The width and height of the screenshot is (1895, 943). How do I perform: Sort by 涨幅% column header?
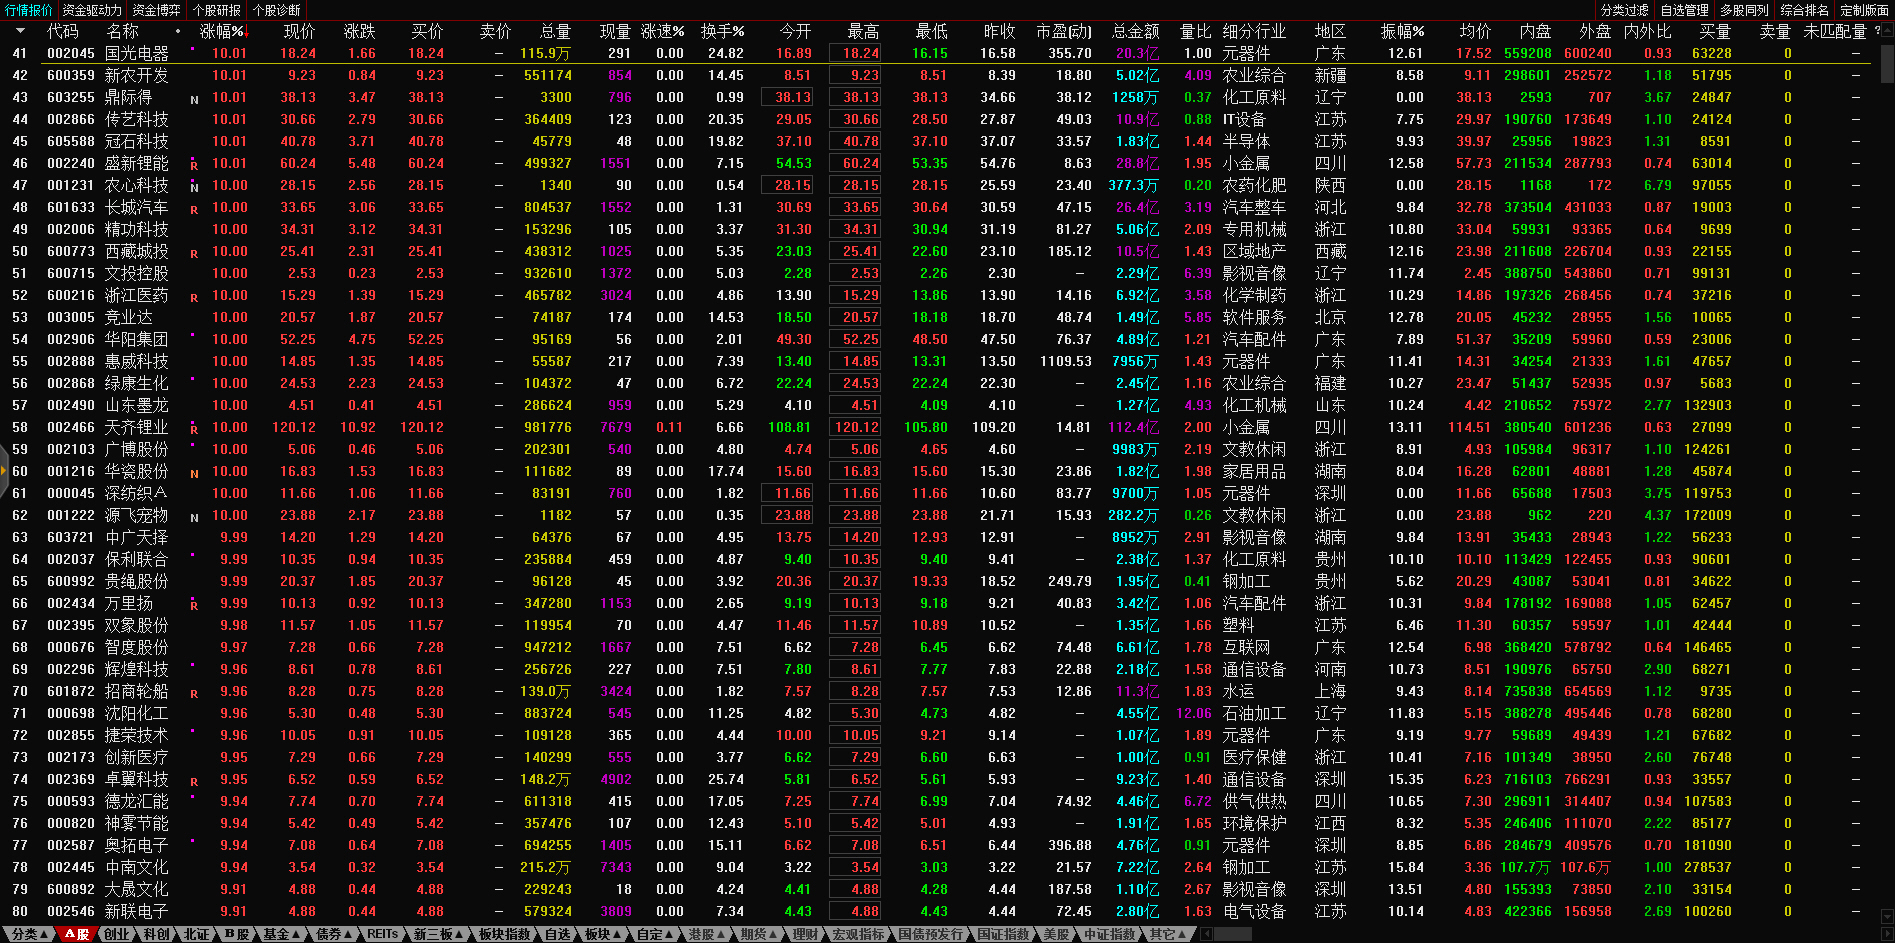(x=221, y=31)
